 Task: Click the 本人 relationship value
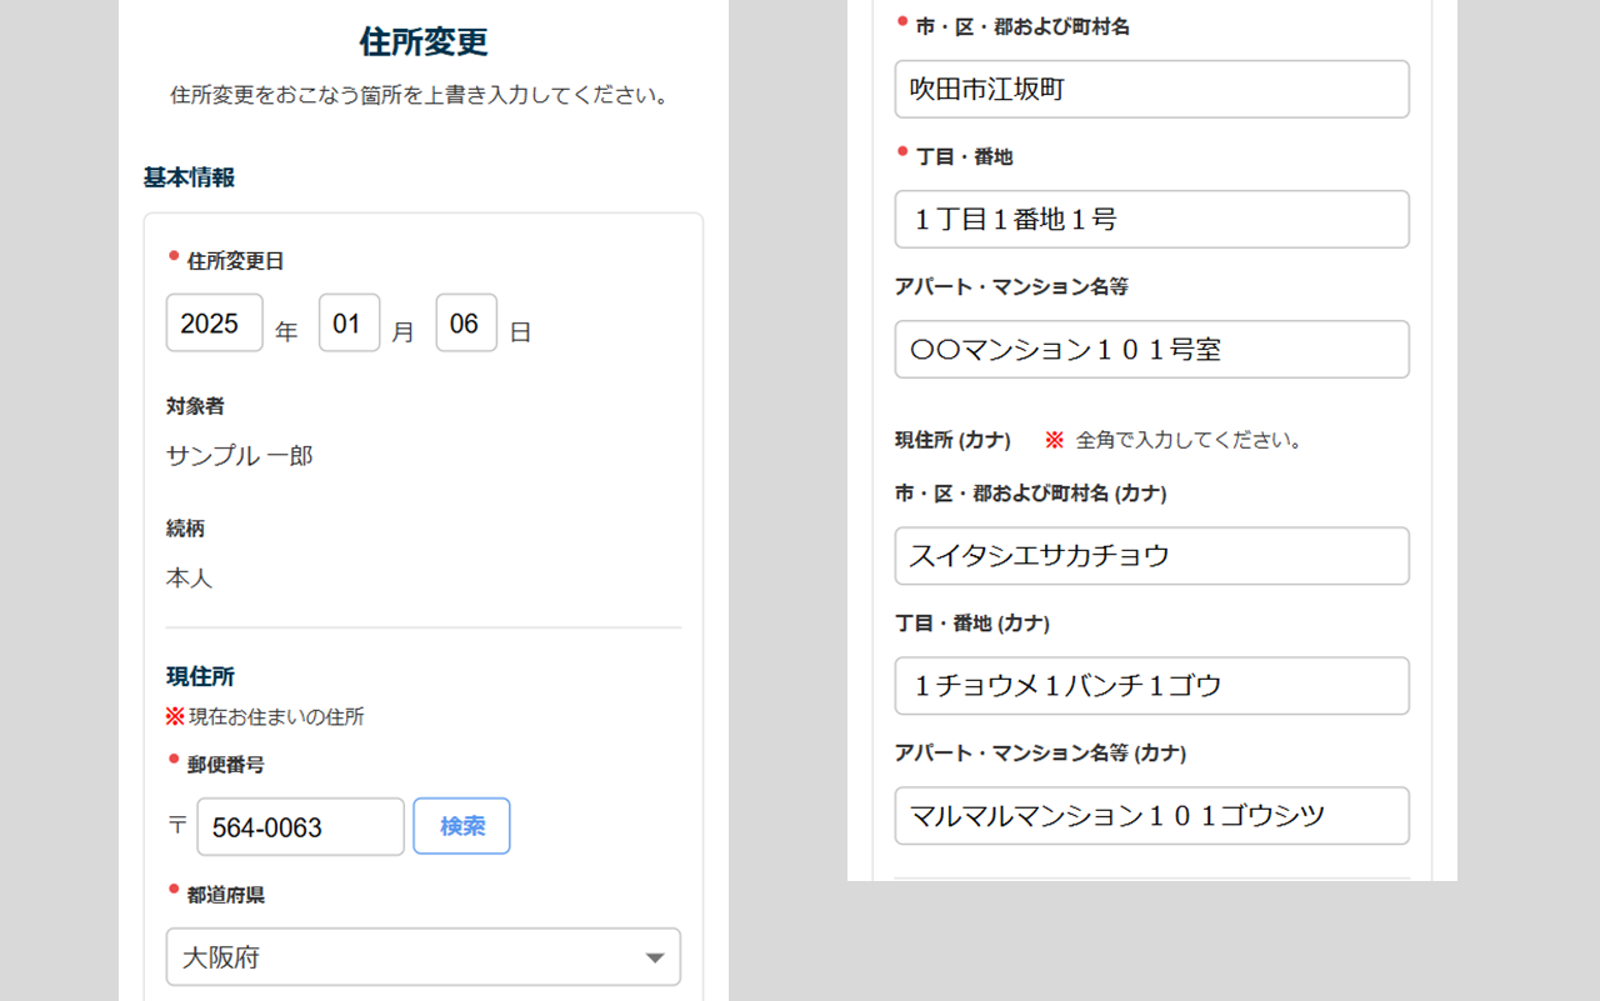tap(189, 578)
